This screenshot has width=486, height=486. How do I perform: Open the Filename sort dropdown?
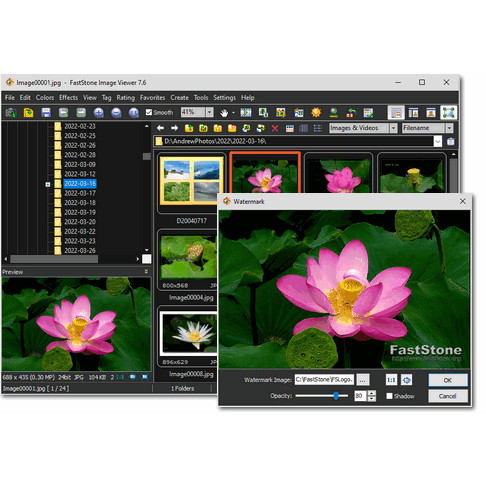point(449,128)
